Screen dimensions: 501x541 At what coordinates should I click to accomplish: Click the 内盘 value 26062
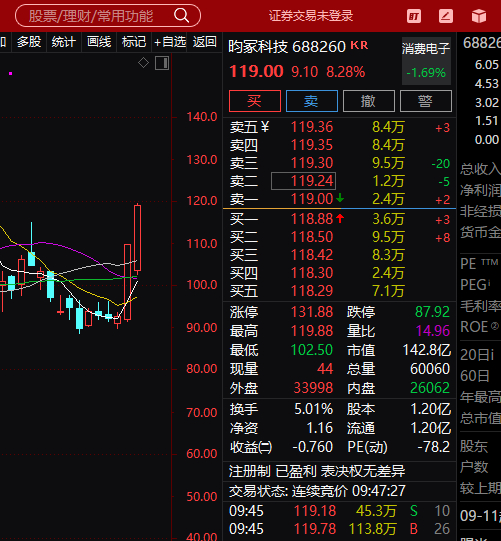pyautogui.click(x=430, y=388)
